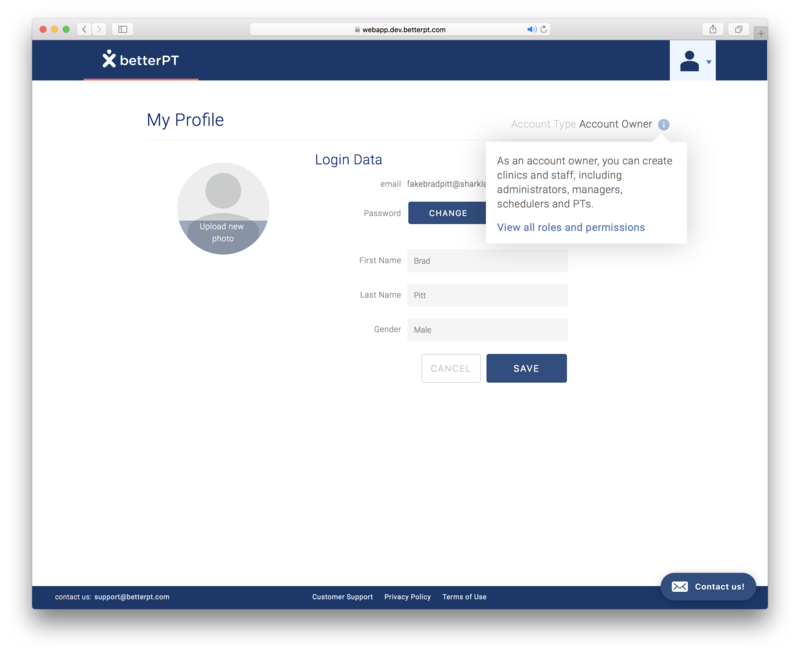Reload the page using refresh icon
Screen dimensions: 800x655
(544, 30)
